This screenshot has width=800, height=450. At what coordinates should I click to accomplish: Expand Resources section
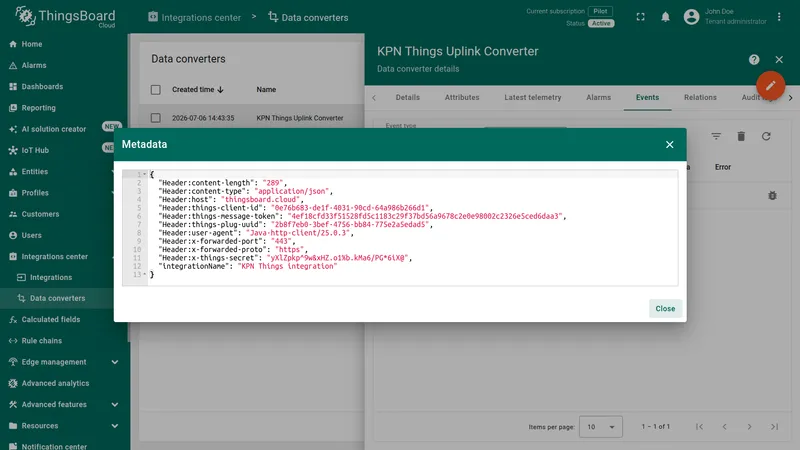click(x=115, y=426)
